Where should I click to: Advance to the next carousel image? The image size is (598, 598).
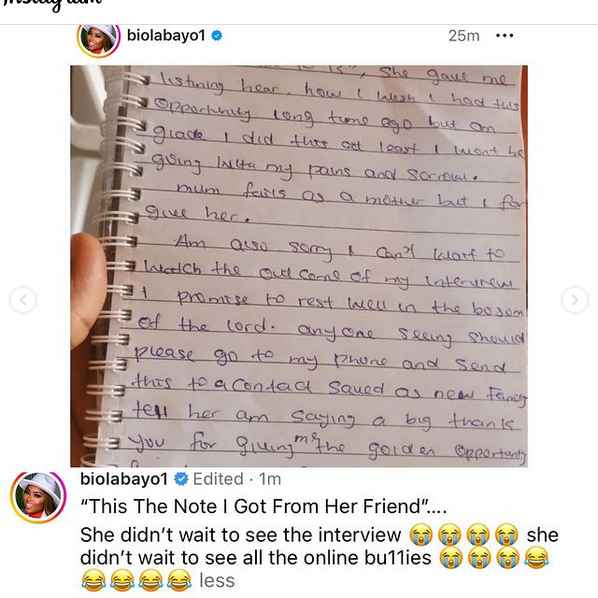[x=575, y=300]
